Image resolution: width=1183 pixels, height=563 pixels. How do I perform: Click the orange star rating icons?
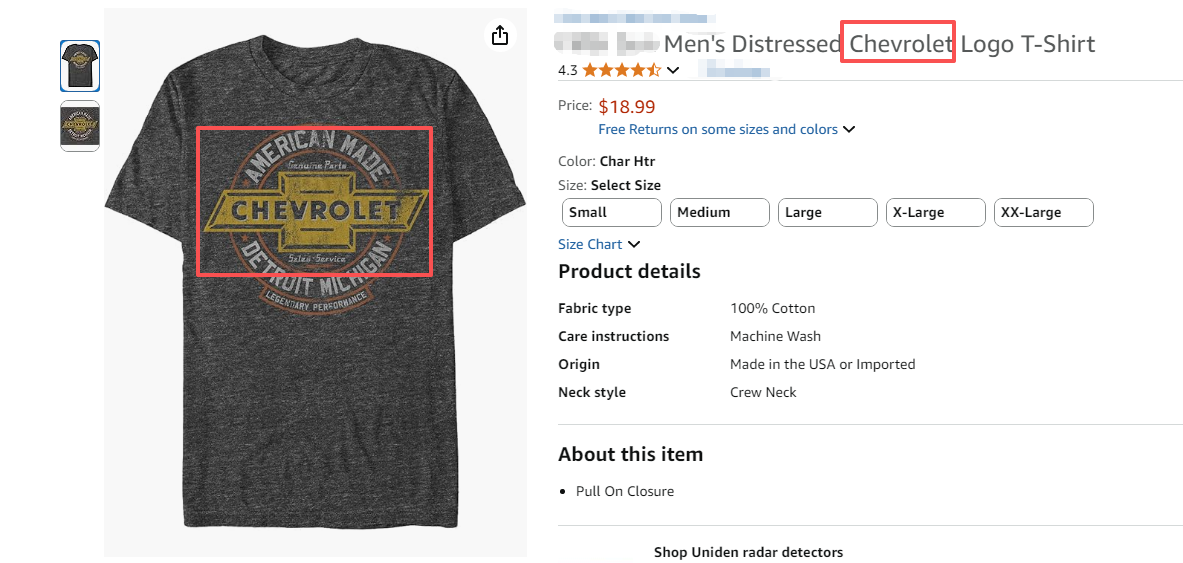621,70
